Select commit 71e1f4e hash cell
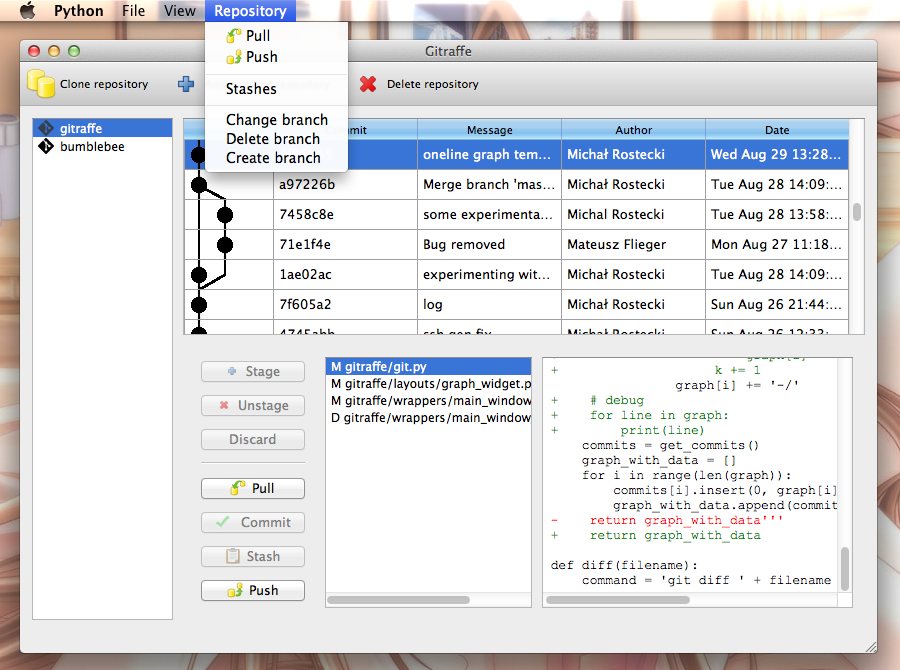 coord(346,245)
